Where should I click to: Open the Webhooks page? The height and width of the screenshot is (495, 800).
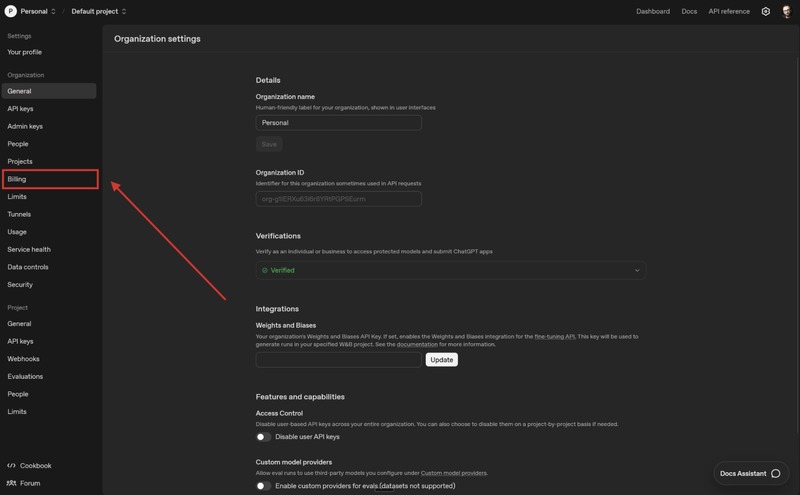point(23,359)
